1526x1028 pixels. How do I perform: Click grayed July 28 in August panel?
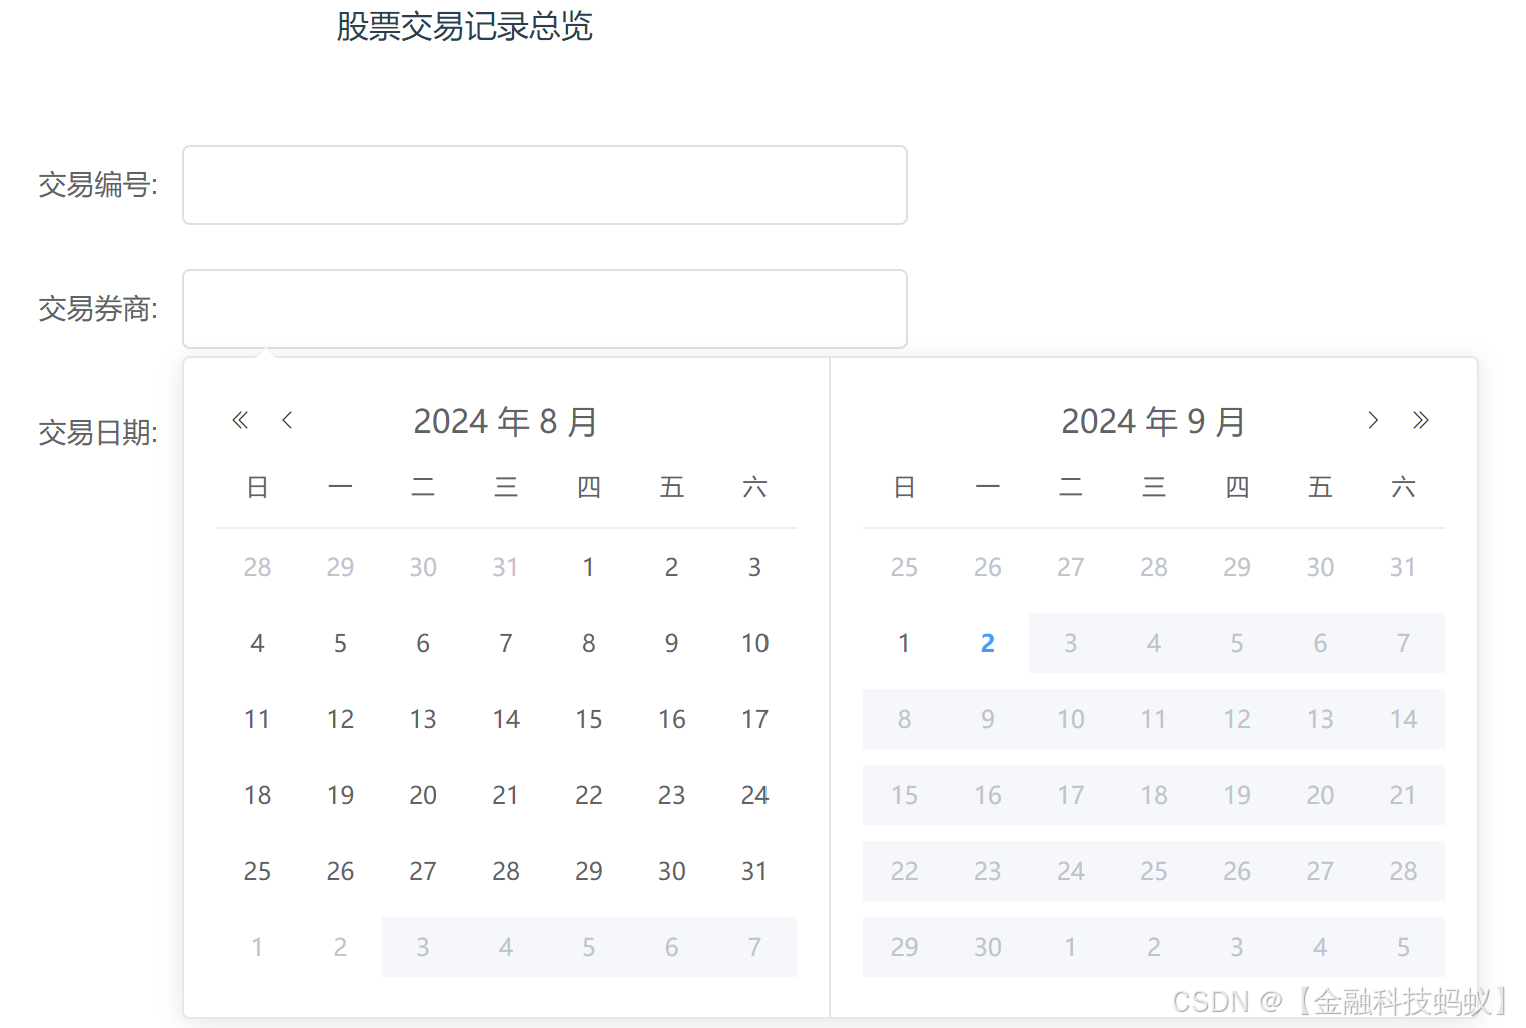coord(257,567)
